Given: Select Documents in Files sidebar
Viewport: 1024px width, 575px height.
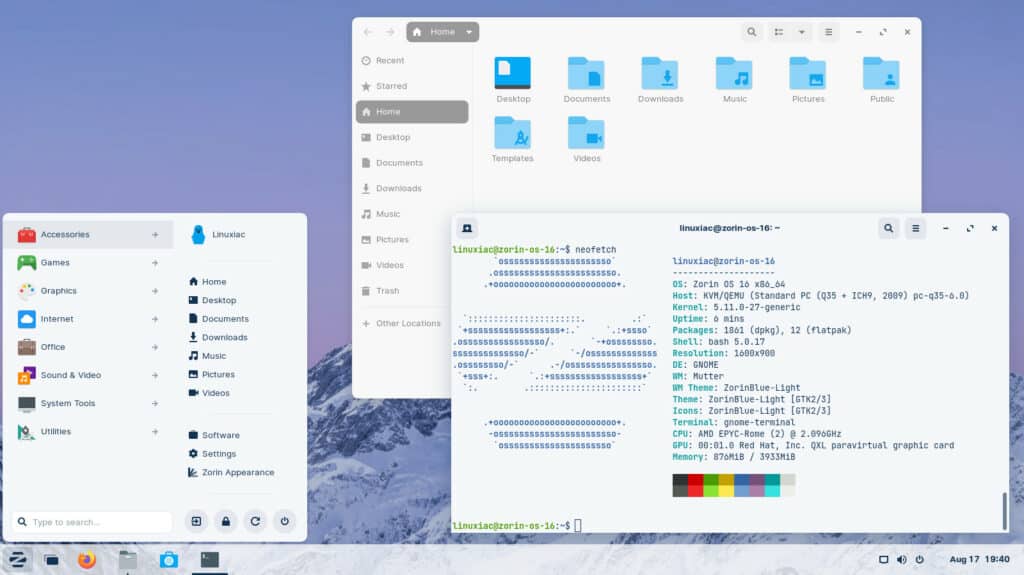Looking at the screenshot, I should pyautogui.click(x=412, y=163).
